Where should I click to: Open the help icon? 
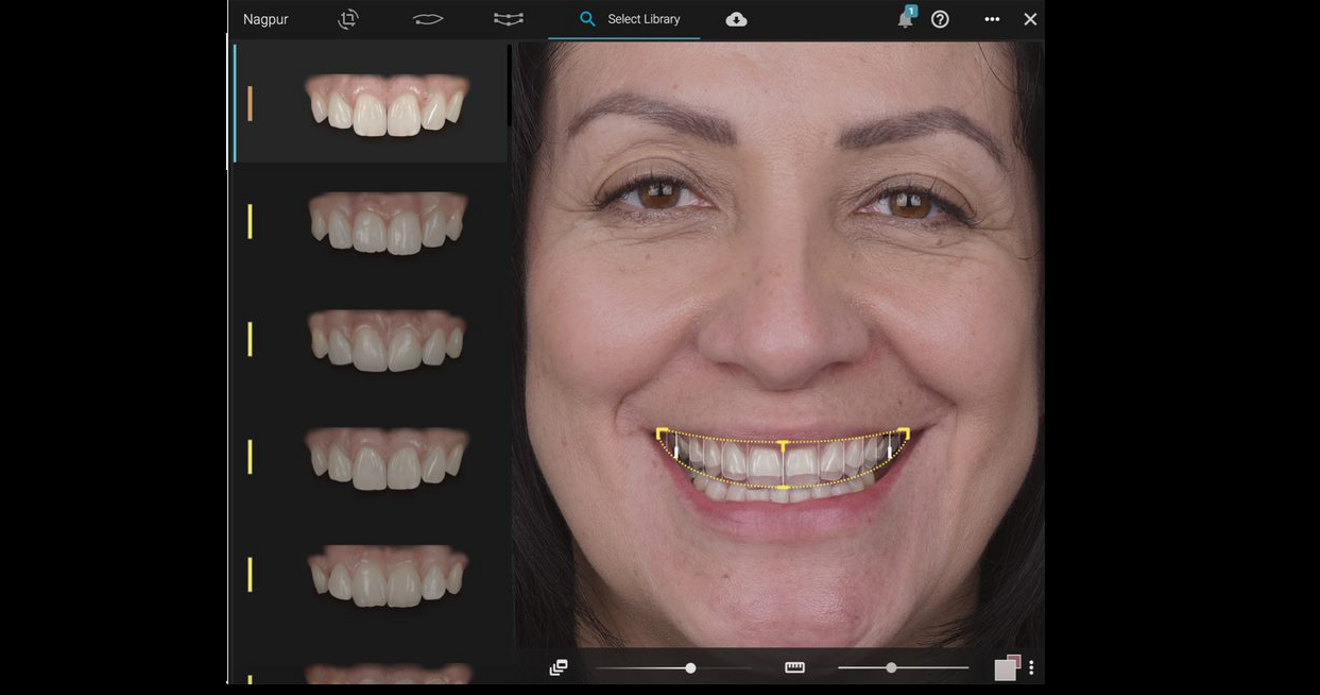tap(940, 19)
